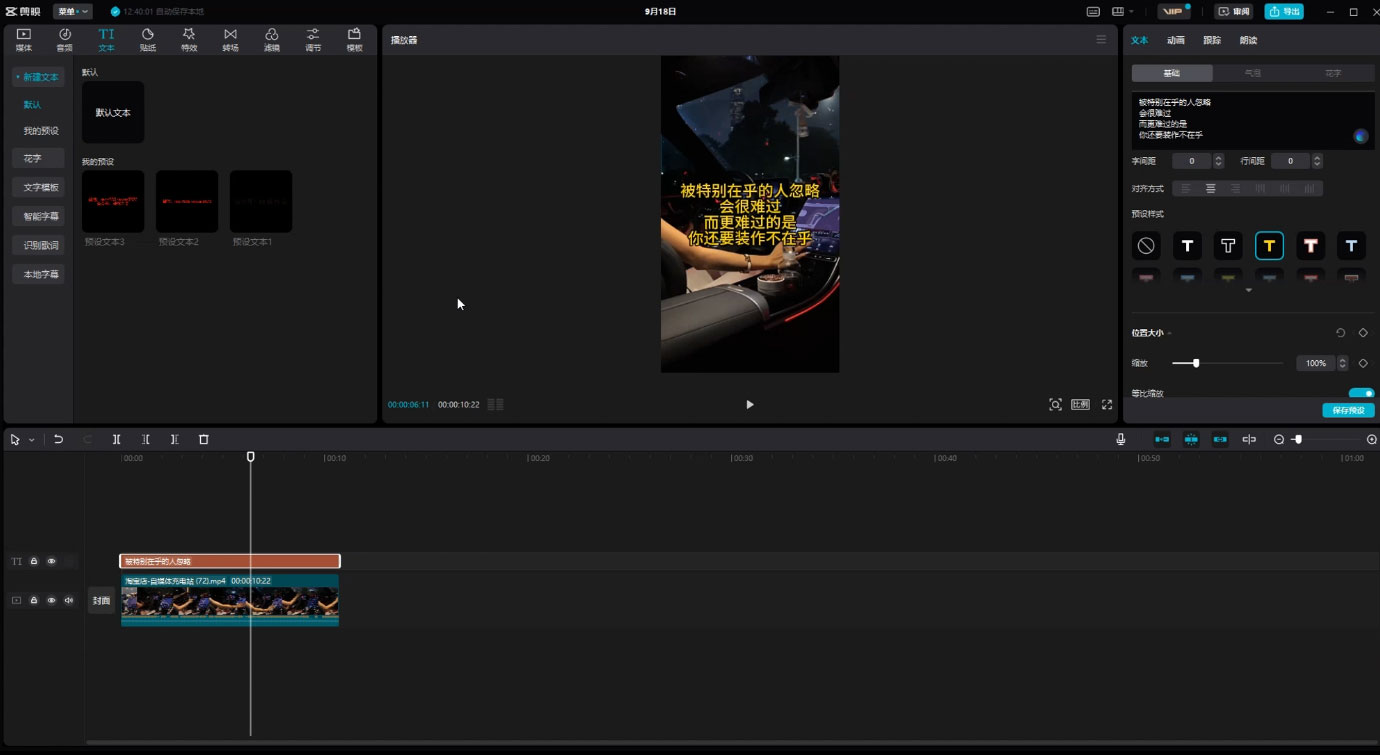Viewport: 1380px width, 755px height.
Task: Open the 滤镜 (Filters) panel
Action: (271, 39)
